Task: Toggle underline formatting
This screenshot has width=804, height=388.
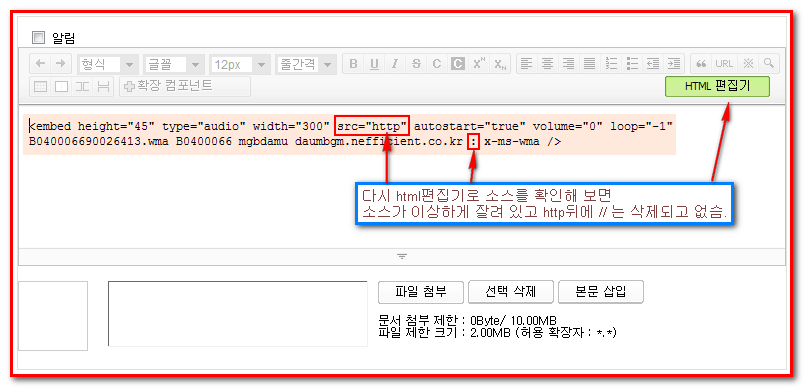Action: [x=374, y=64]
